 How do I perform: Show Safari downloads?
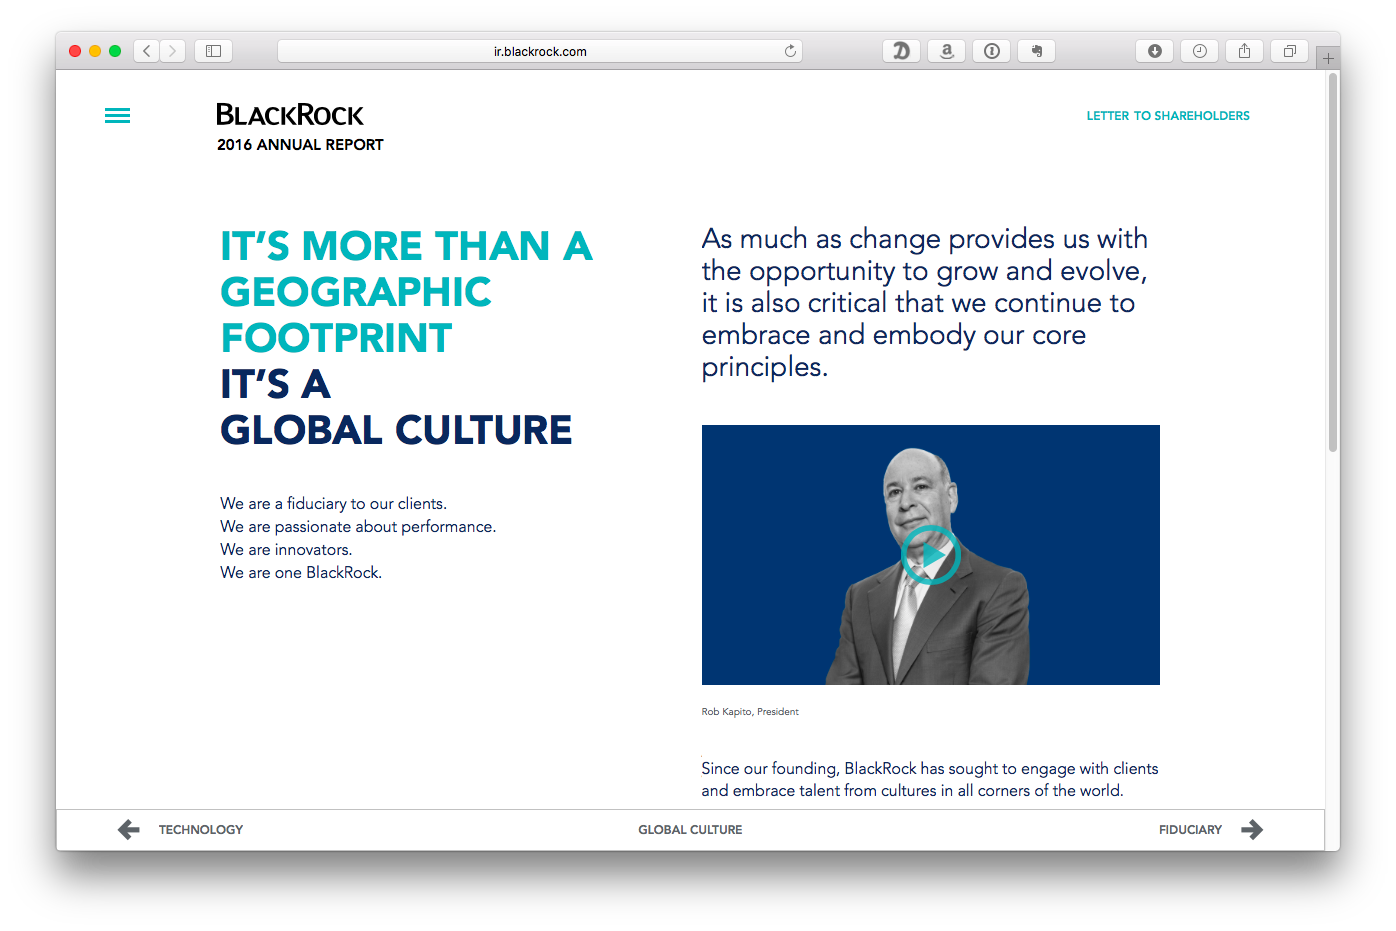click(1154, 51)
